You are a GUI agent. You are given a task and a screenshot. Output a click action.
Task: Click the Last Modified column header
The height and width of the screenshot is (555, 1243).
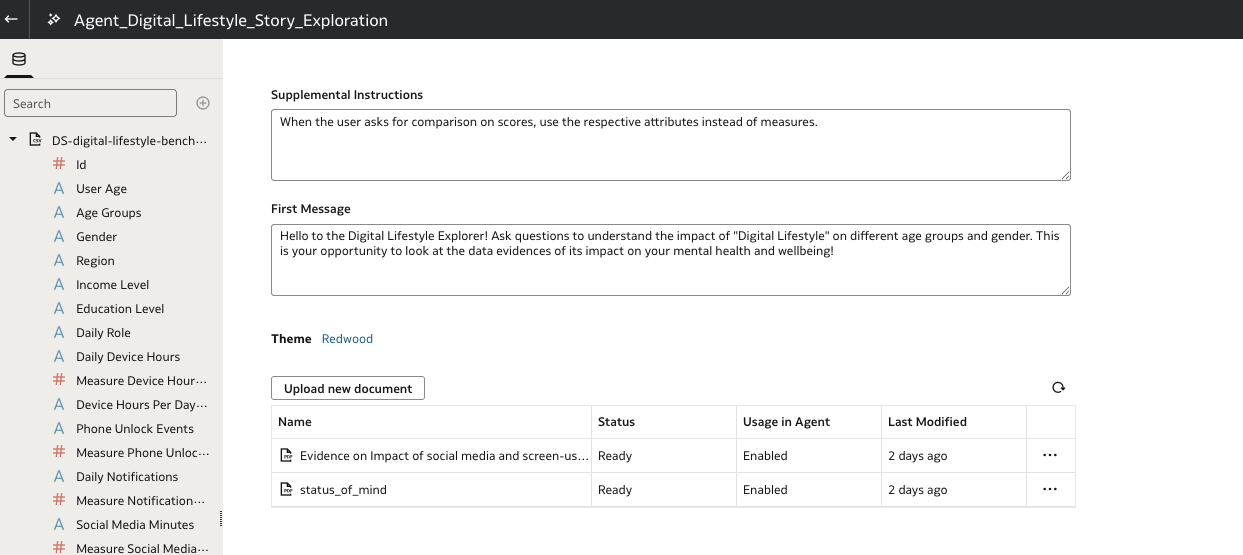(x=927, y=422)
